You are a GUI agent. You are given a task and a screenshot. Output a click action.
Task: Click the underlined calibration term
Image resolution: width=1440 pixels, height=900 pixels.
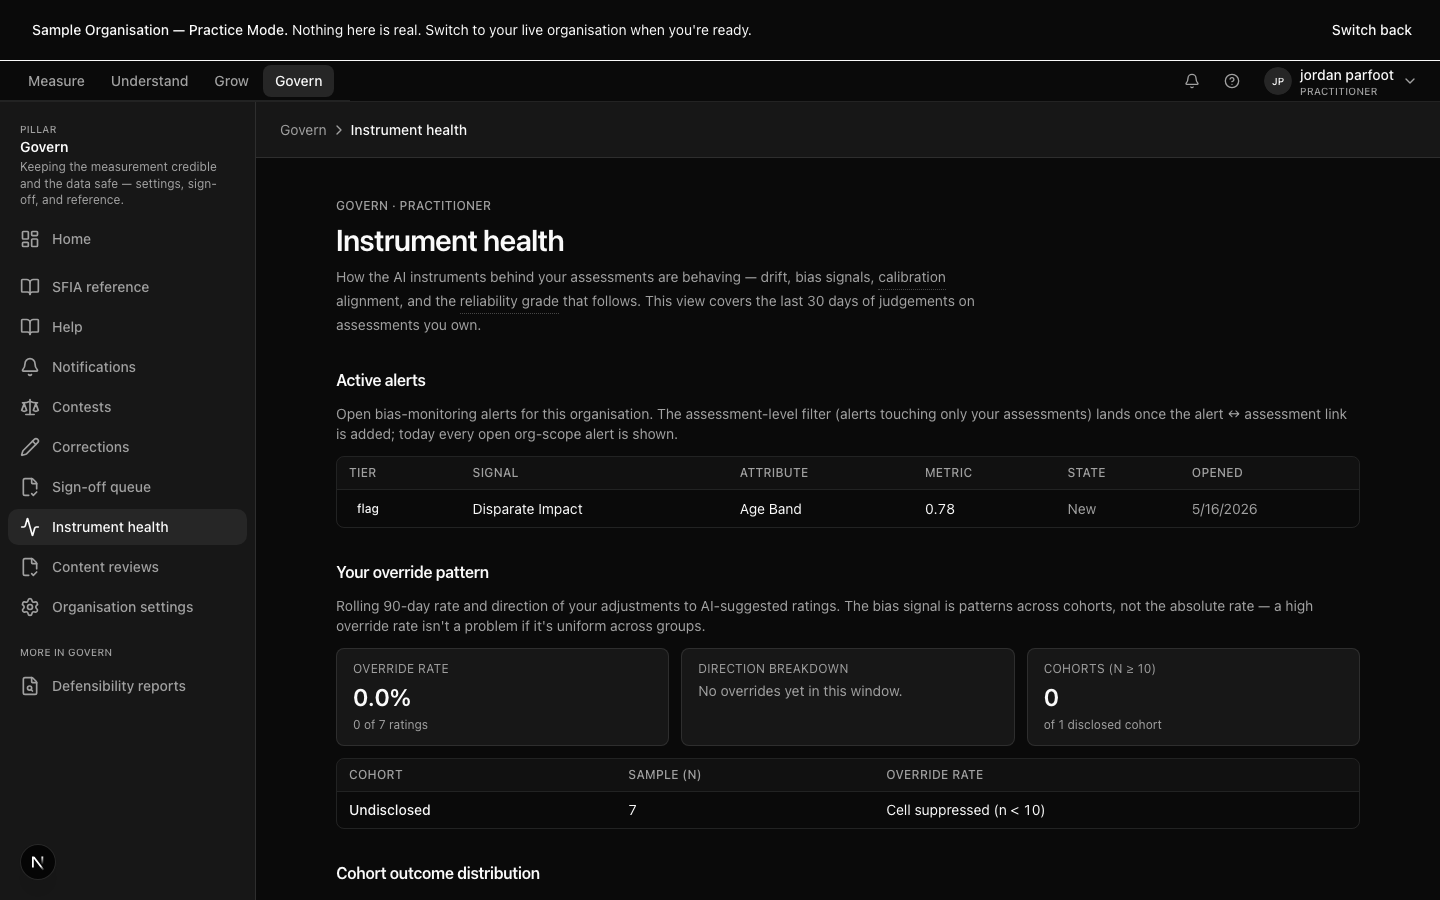click(x=911, y=278)
